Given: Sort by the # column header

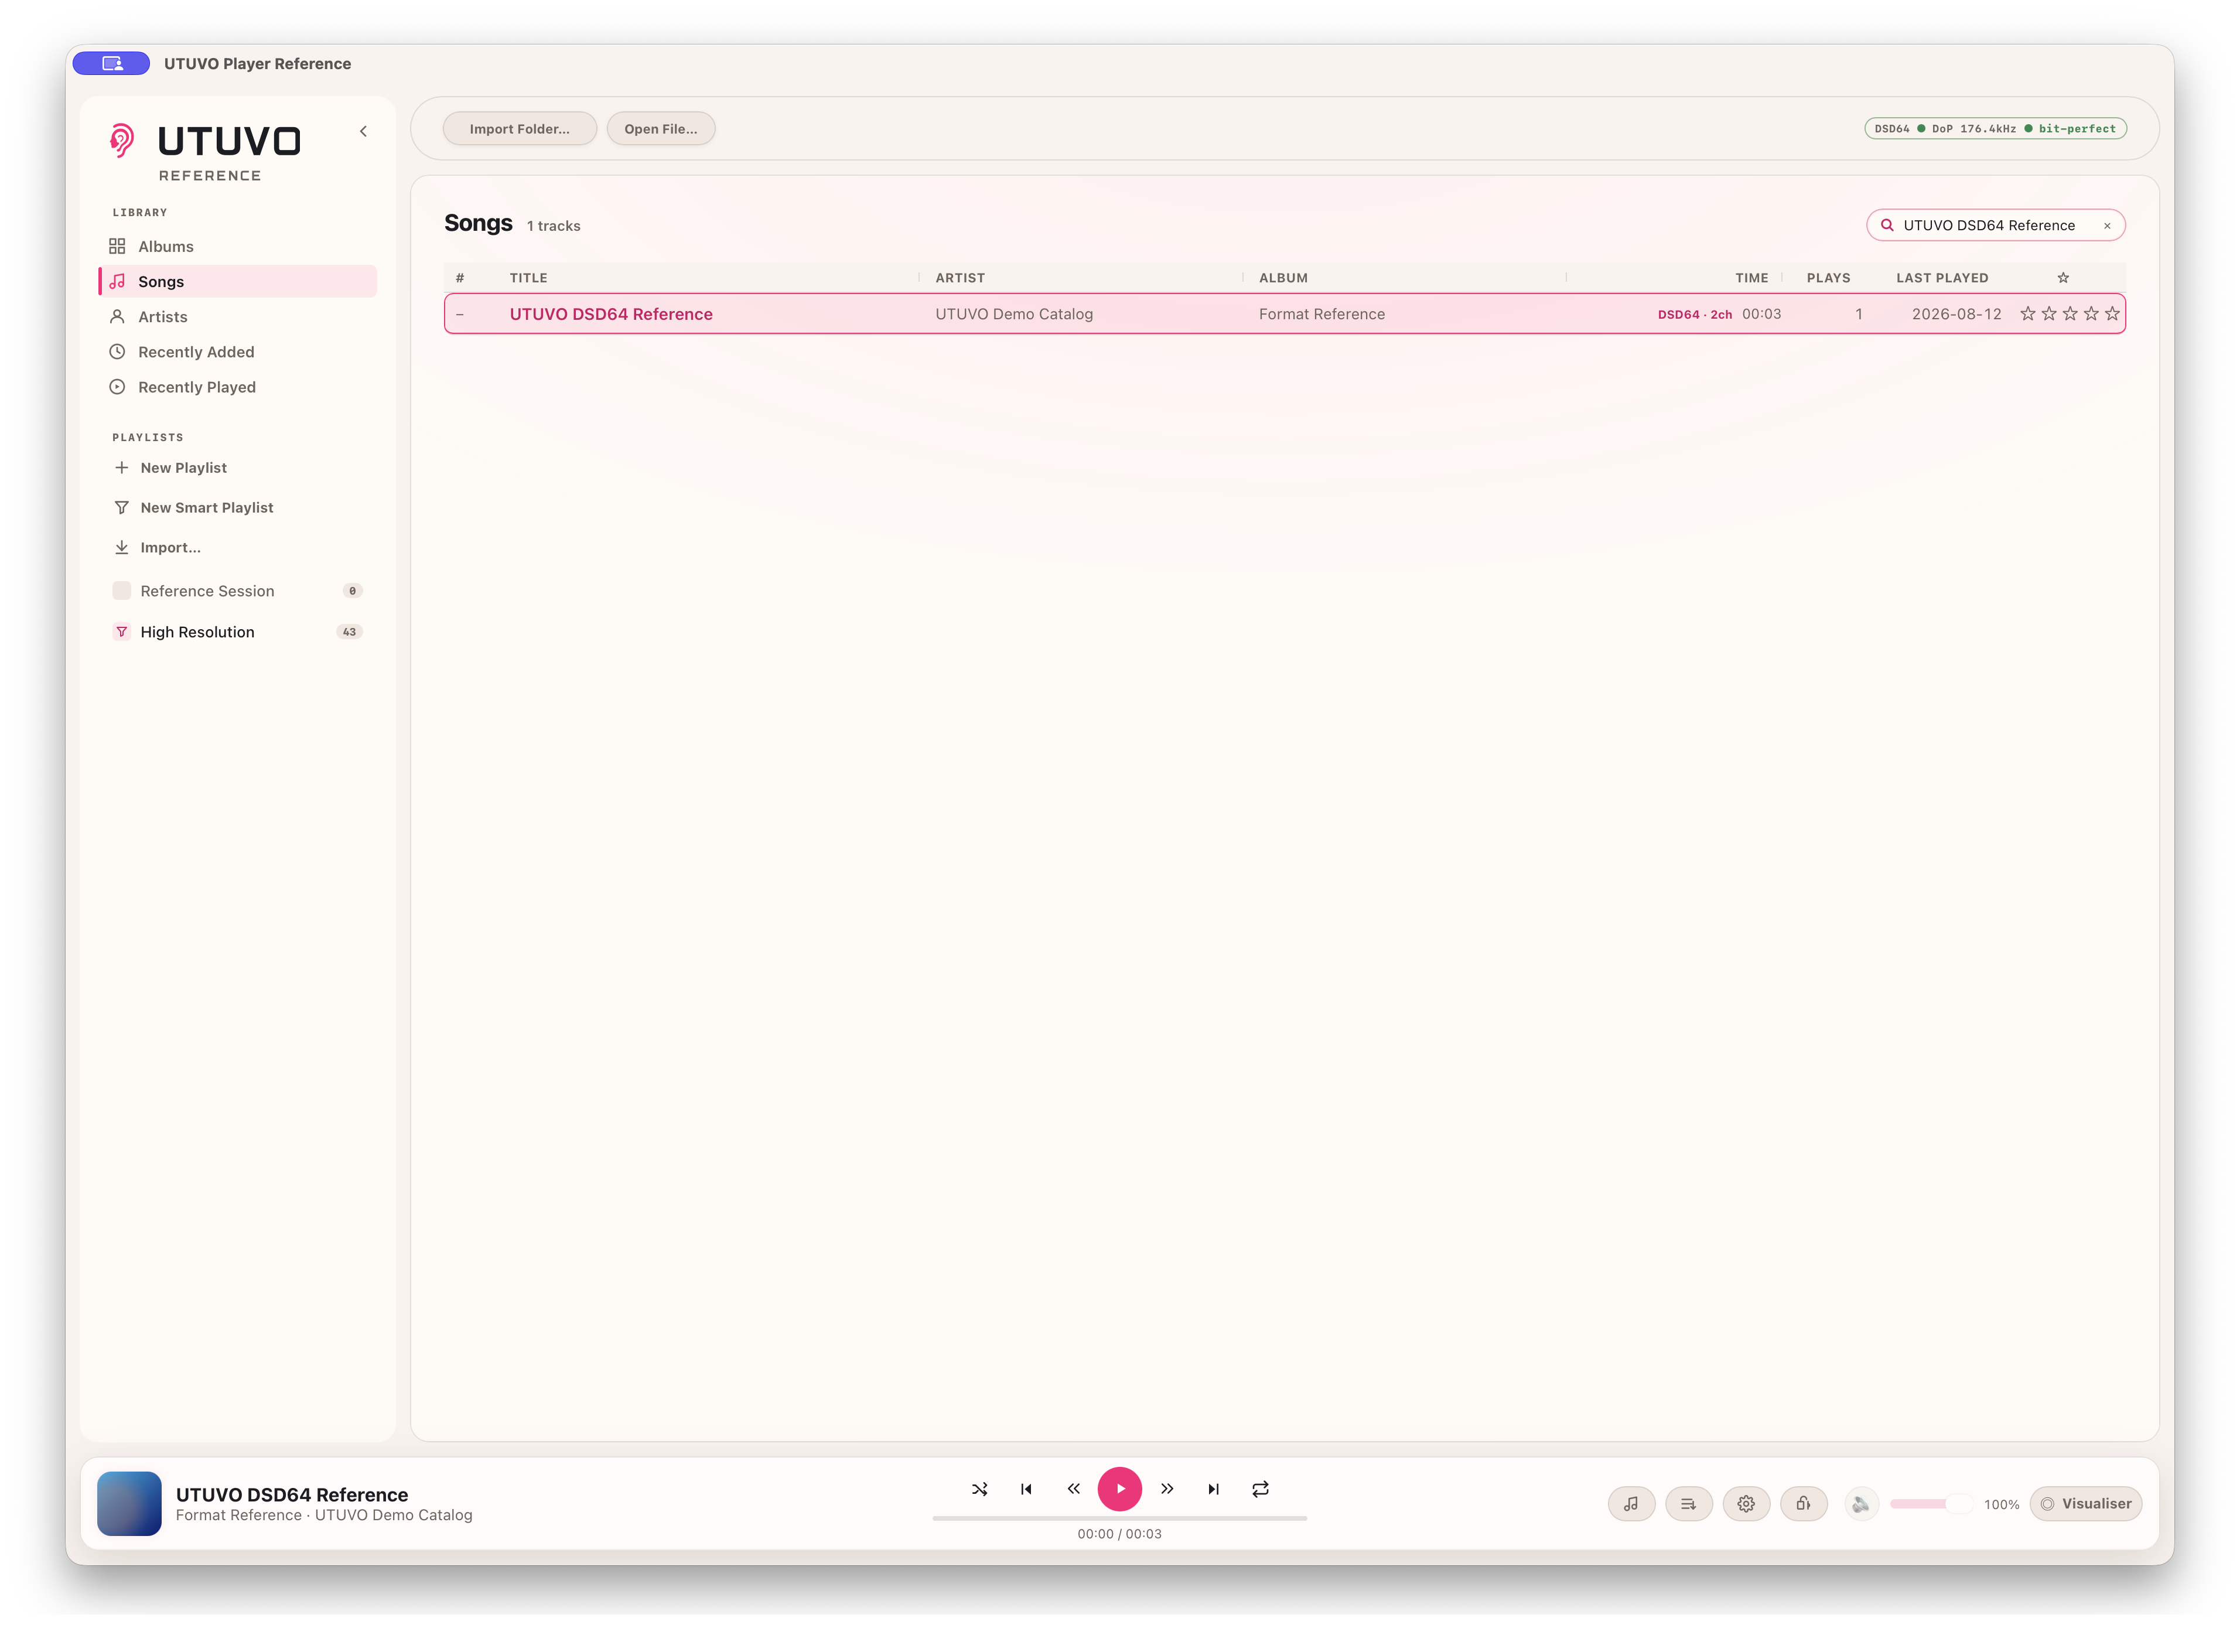Looking at the screenshot, I should pos(460,278).
